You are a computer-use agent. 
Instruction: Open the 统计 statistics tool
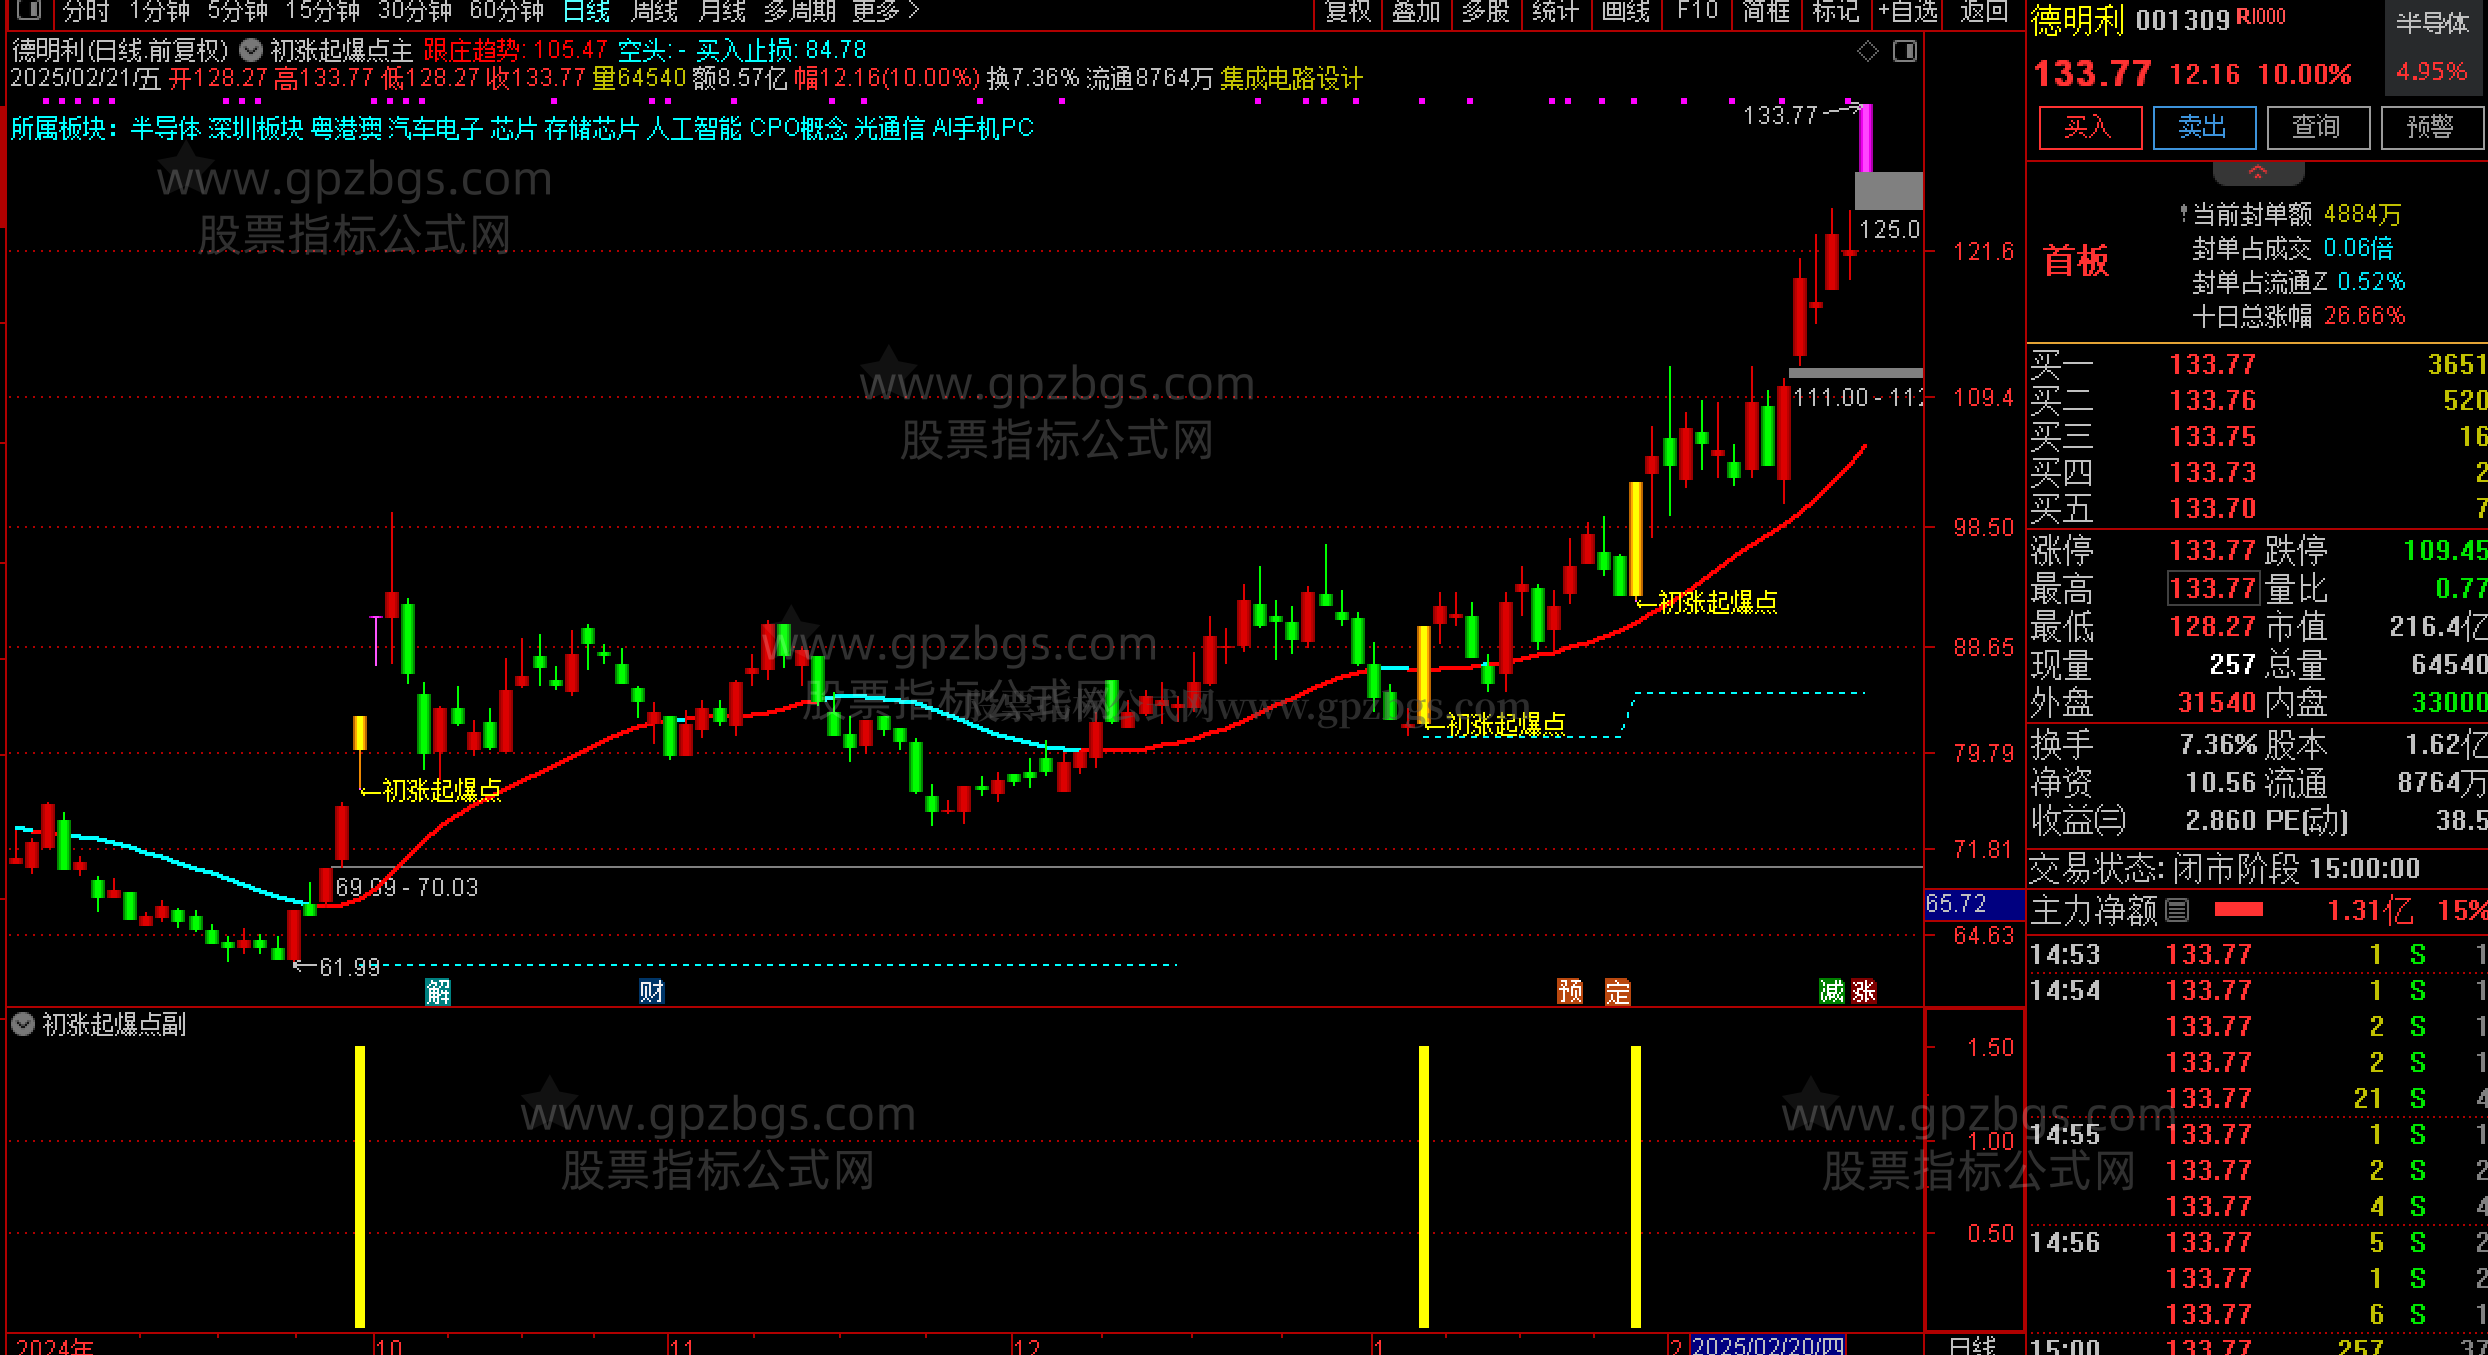1555,11
